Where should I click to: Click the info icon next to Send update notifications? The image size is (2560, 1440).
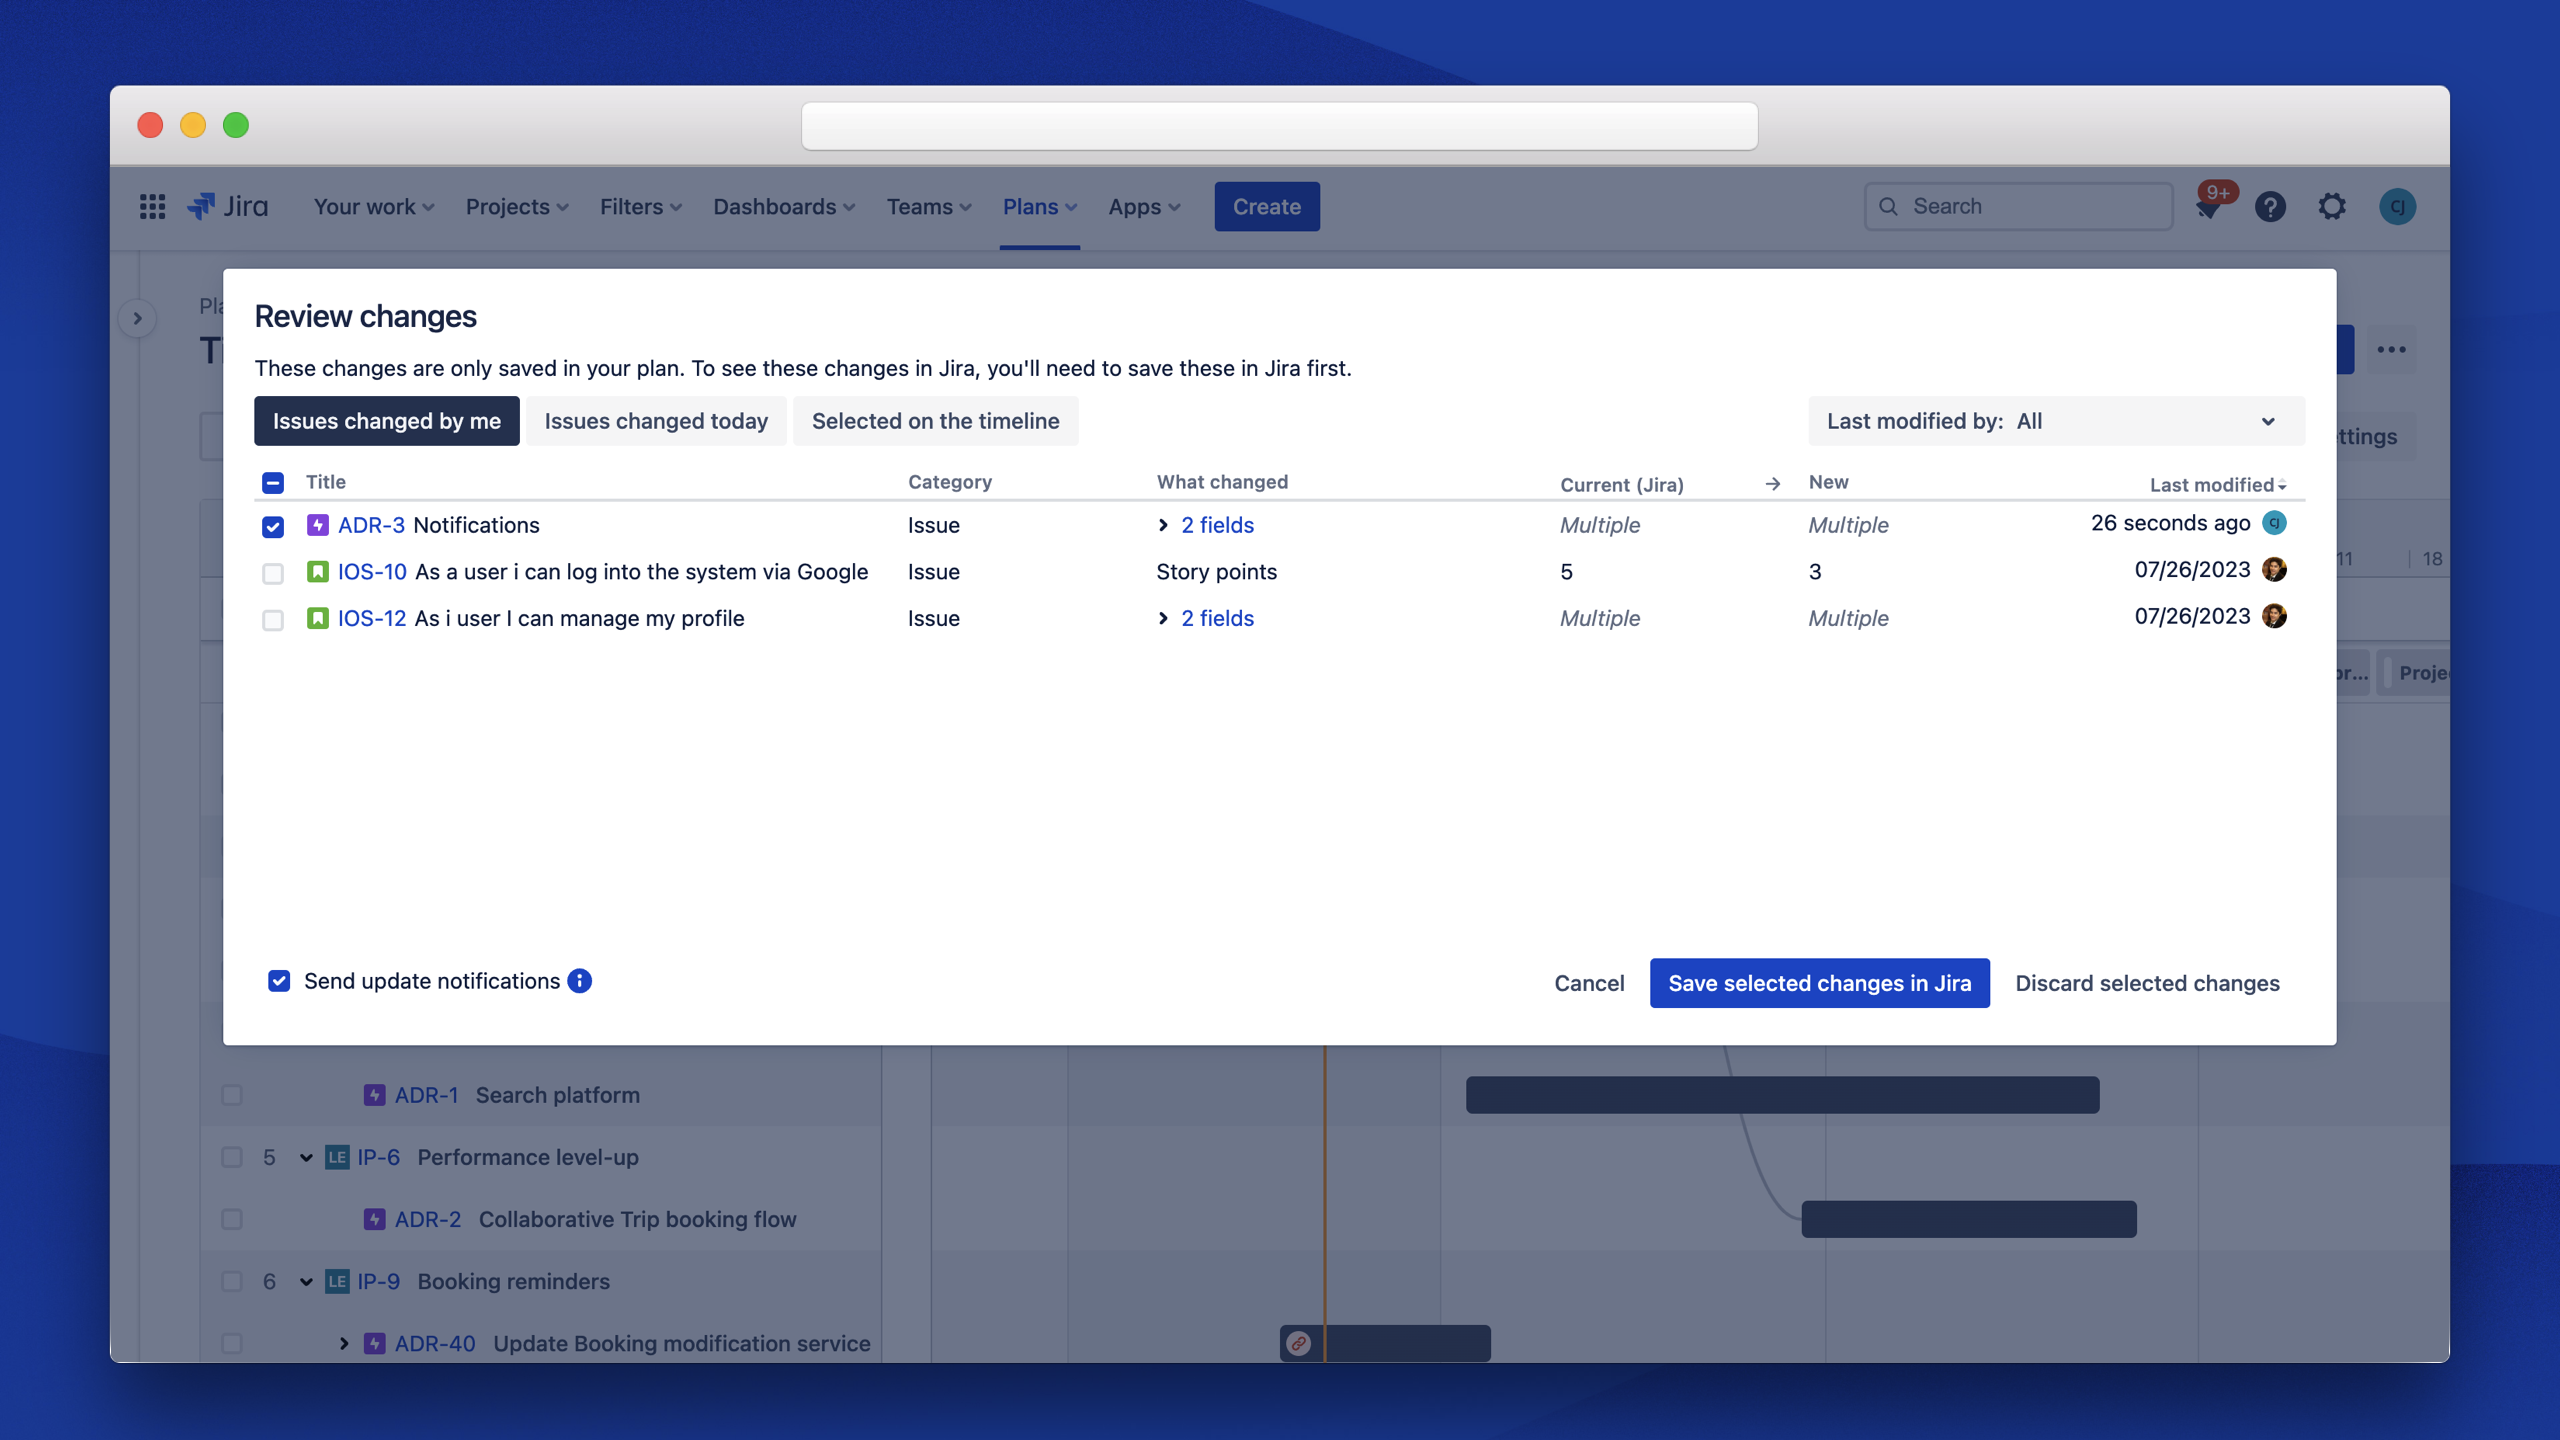578,981
